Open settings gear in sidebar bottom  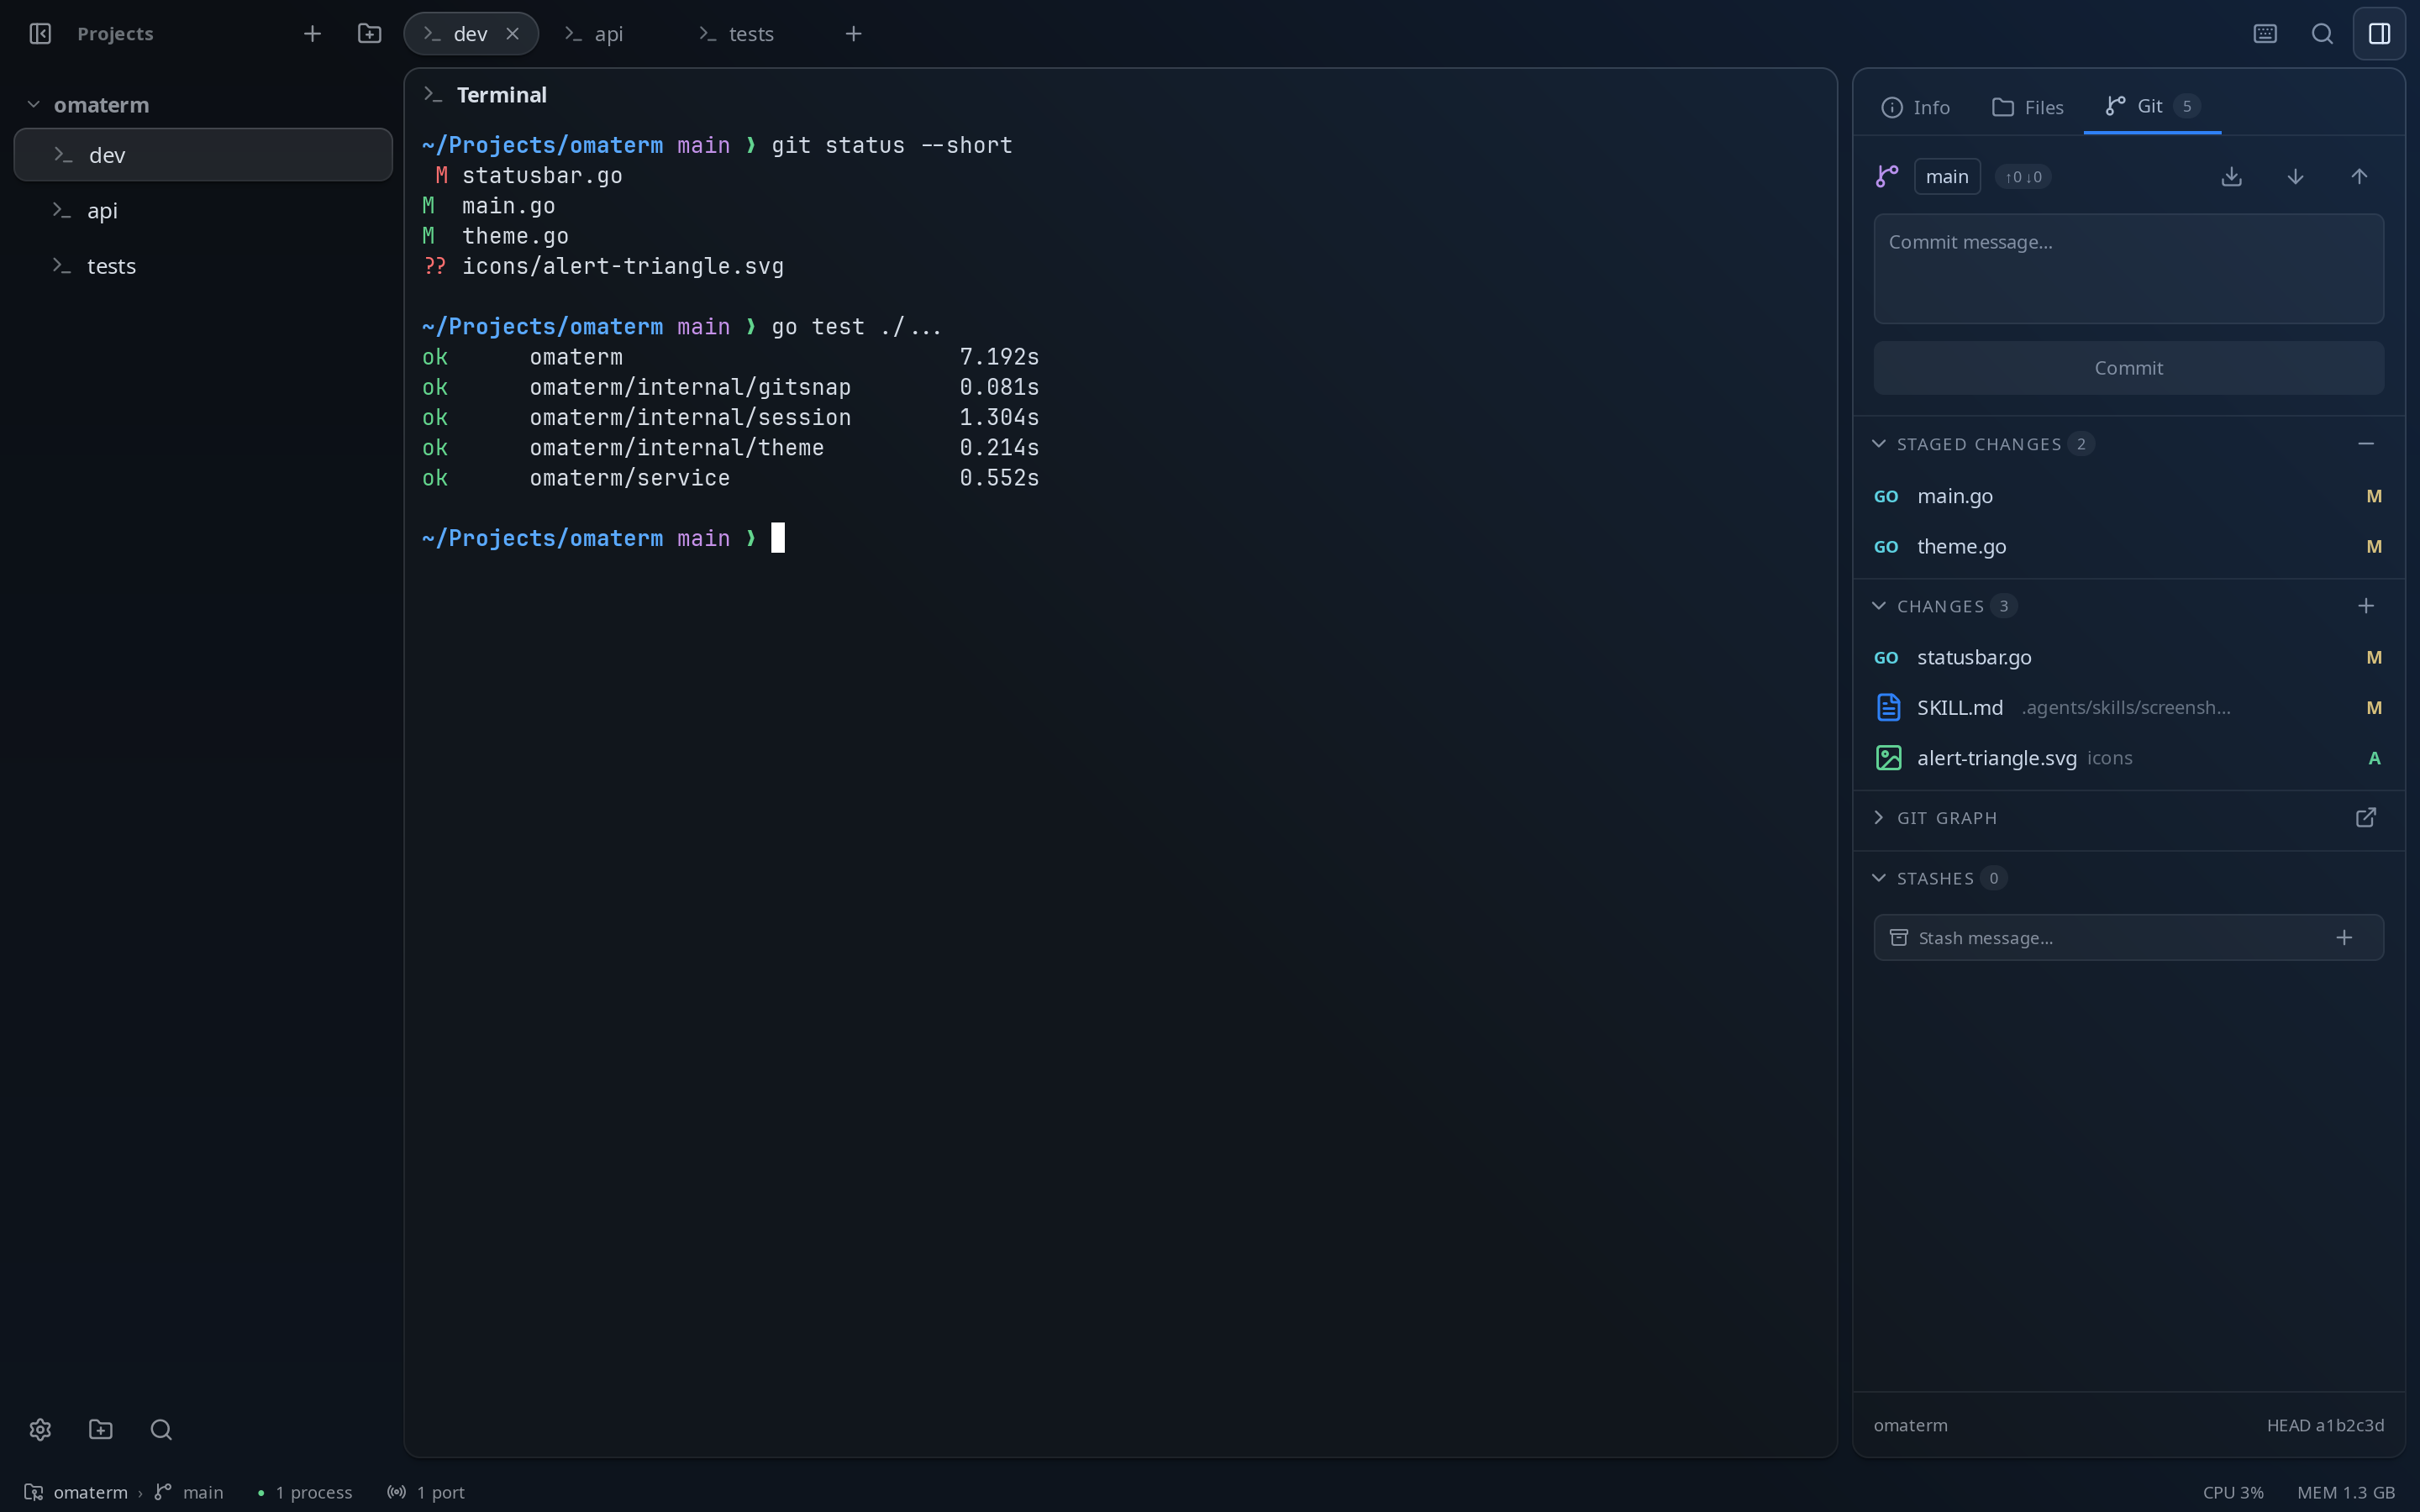coord(40,1430)
